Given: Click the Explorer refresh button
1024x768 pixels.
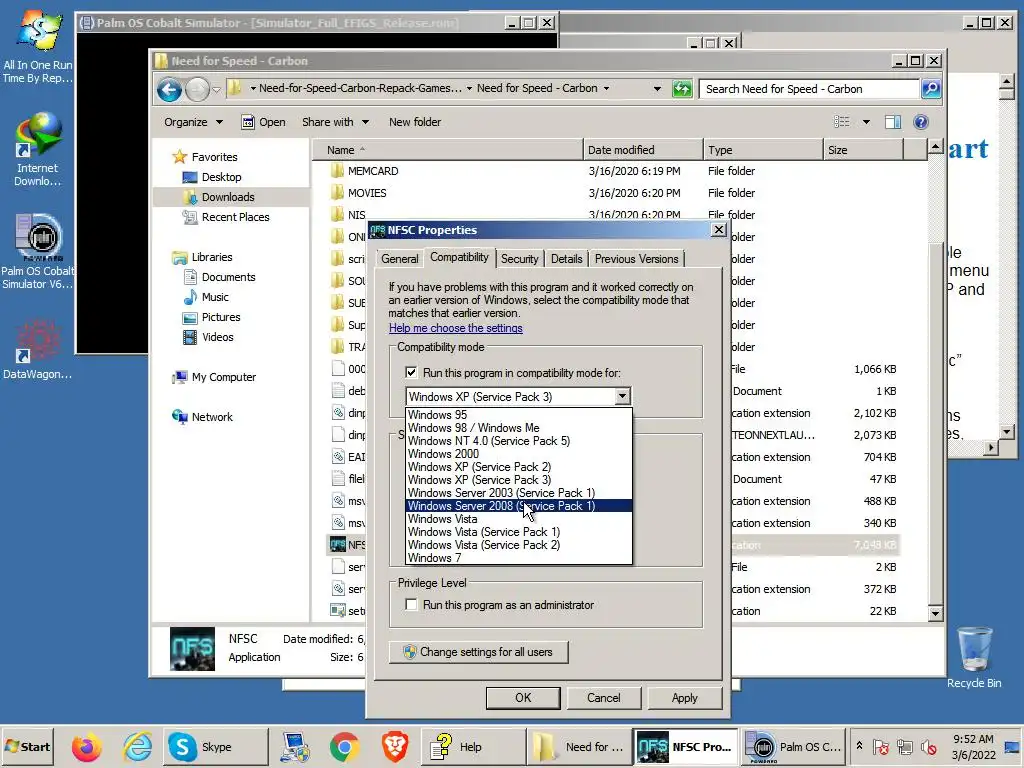Looking at the screenshot, I should pos(682,89).
